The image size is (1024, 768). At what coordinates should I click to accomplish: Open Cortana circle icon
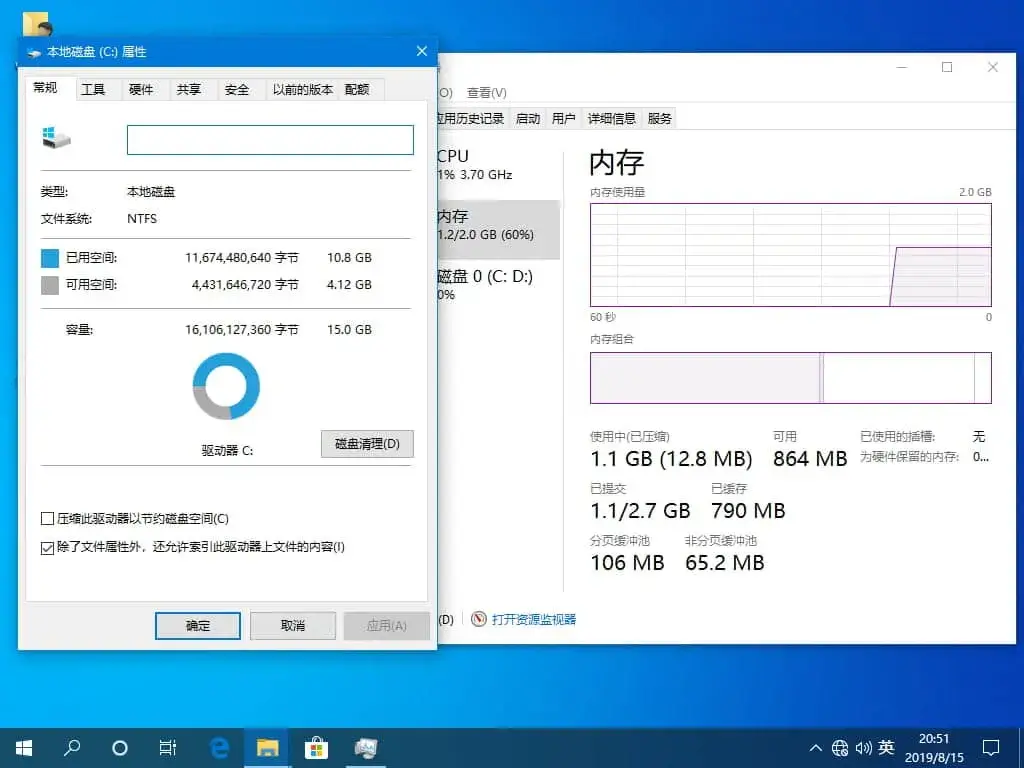[120, 748]
